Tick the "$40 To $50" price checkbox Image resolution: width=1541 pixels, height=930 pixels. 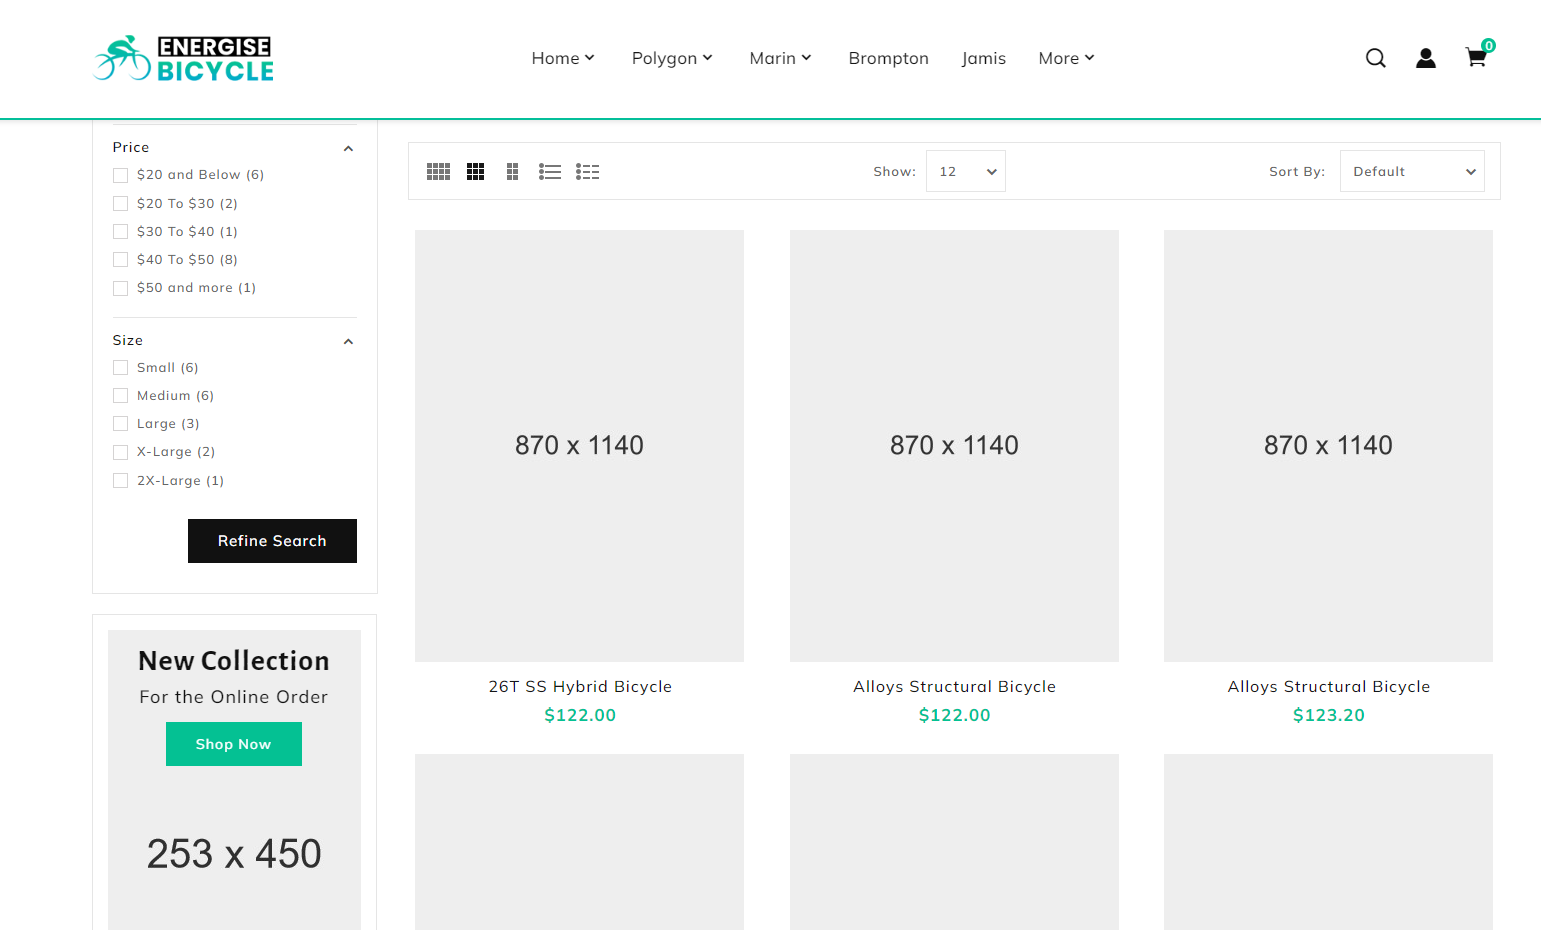pos(121,260)
